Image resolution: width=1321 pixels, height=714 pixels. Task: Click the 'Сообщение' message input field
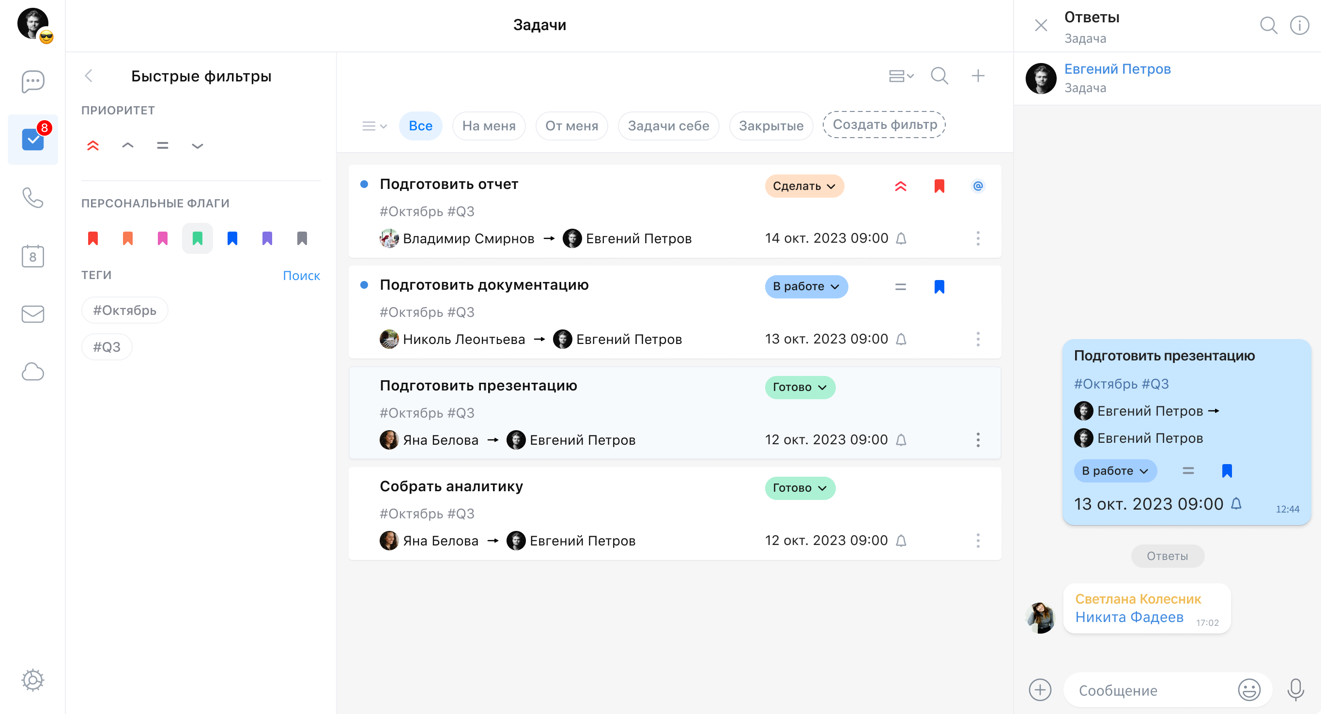1149,690
